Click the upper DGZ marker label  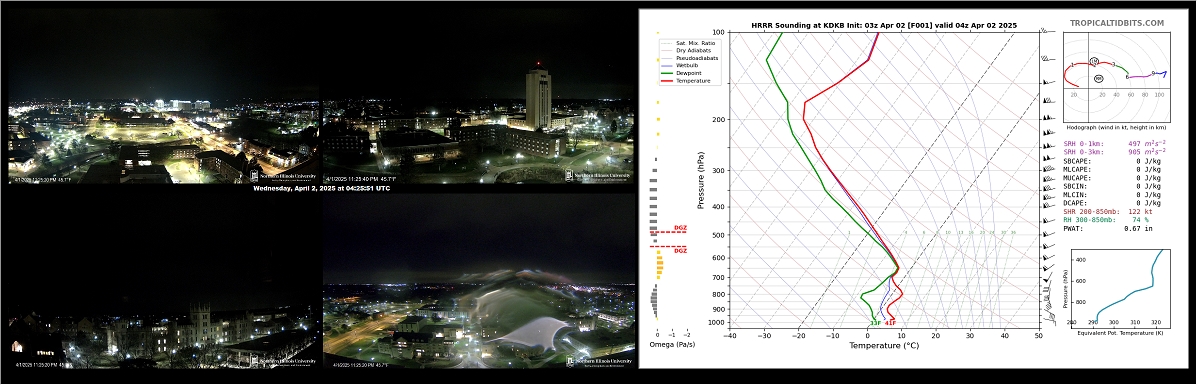point(681,228)
